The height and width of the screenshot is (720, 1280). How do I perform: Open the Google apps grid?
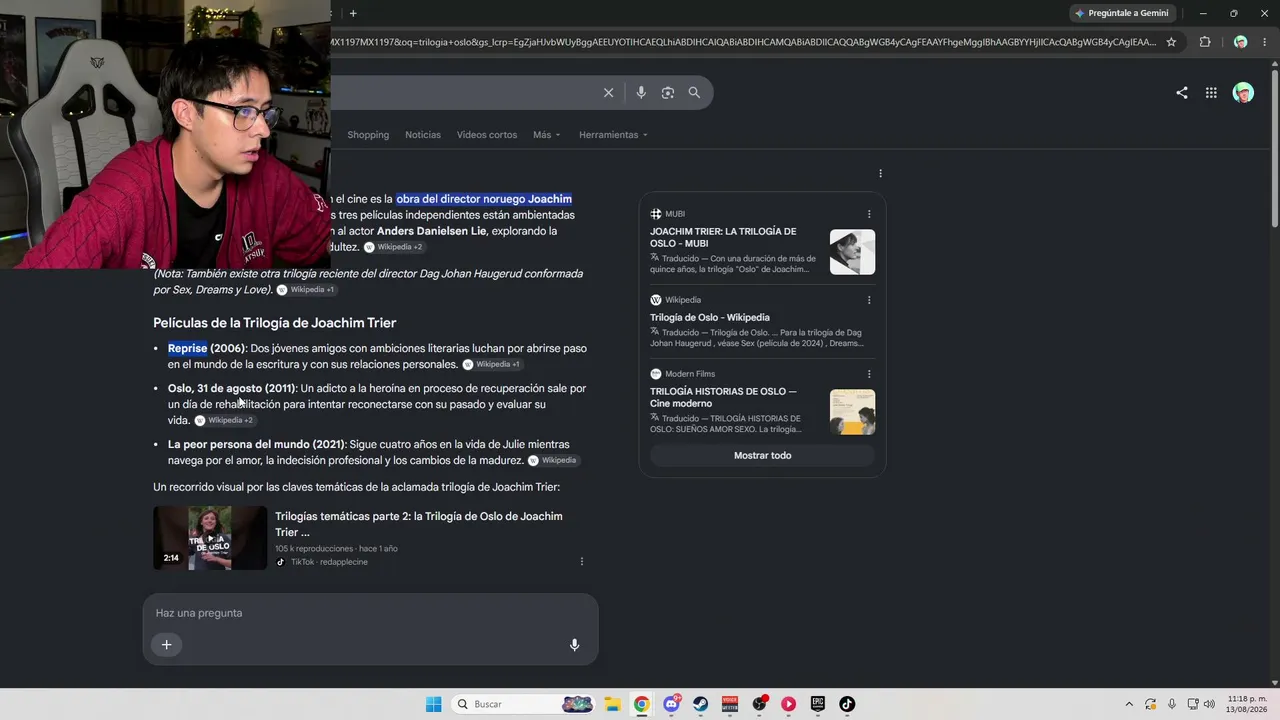pyautogui.click(x=1211, y=93)
